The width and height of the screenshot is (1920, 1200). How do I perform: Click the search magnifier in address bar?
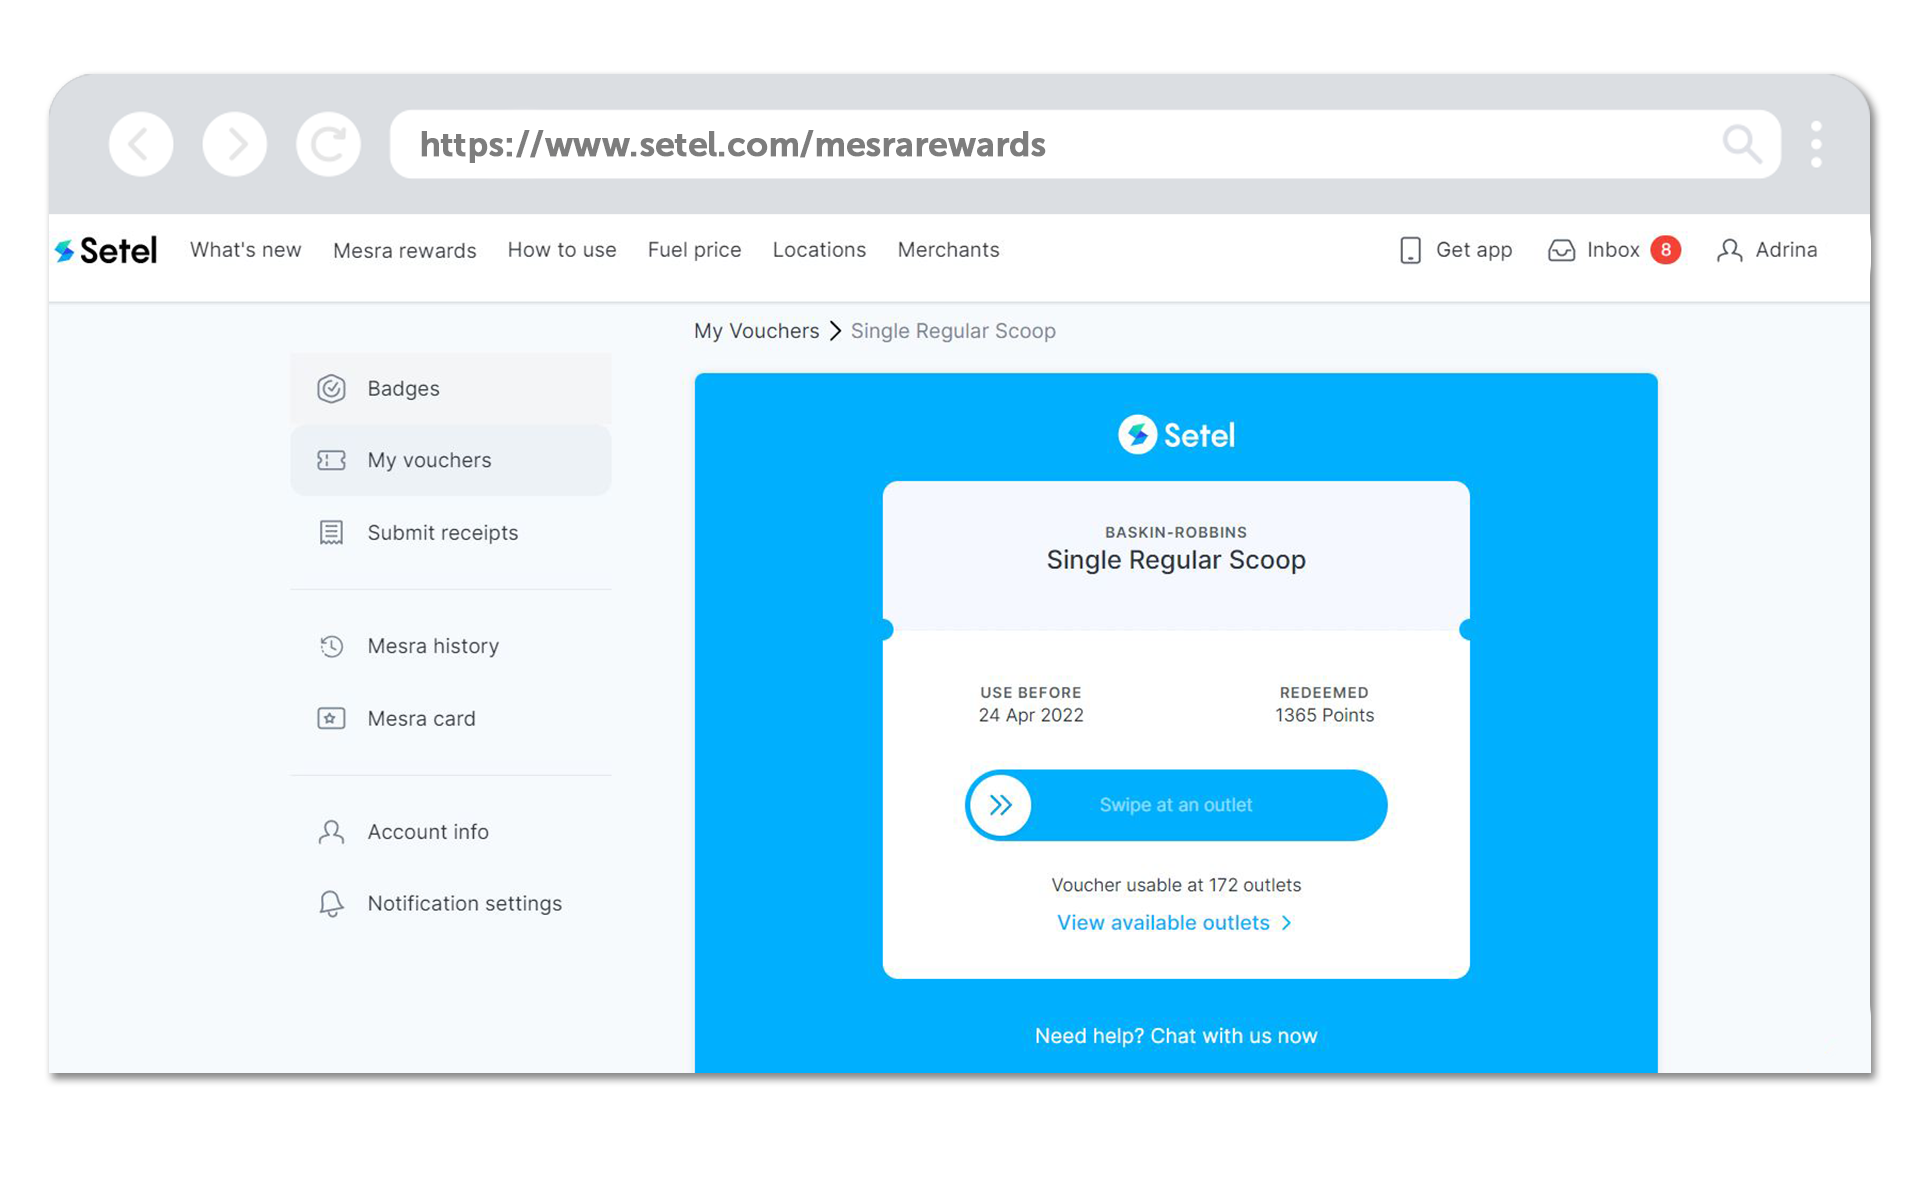[1741, 145]
